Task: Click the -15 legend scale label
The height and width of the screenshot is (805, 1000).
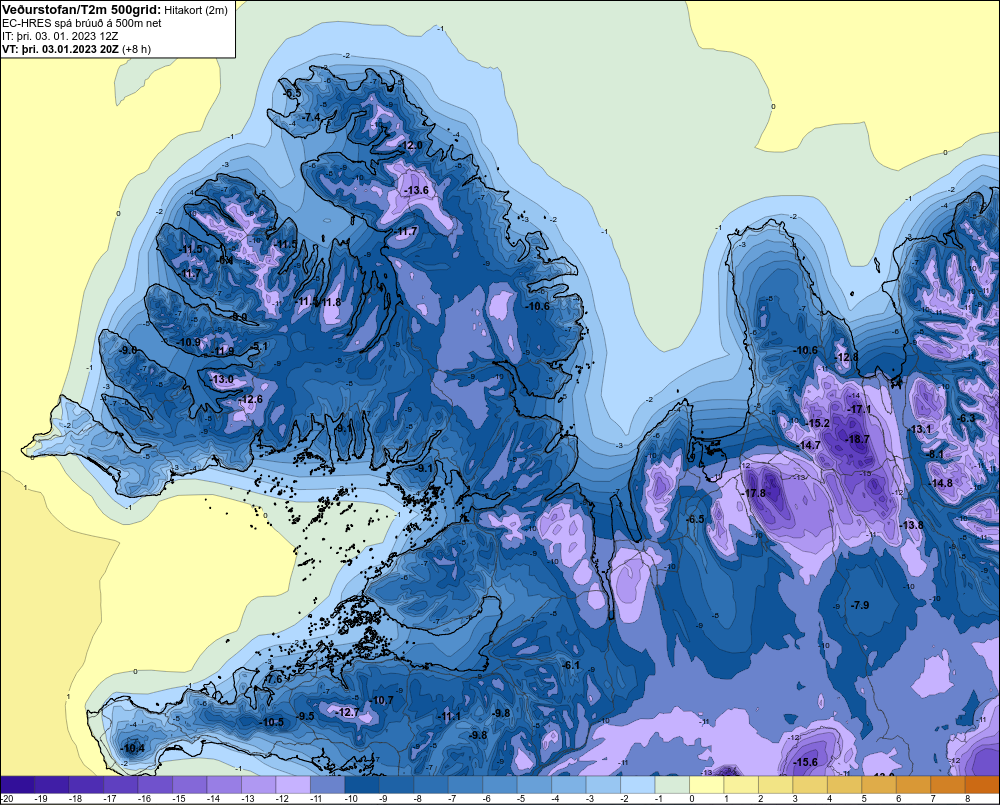Action: tap(179, 799)
